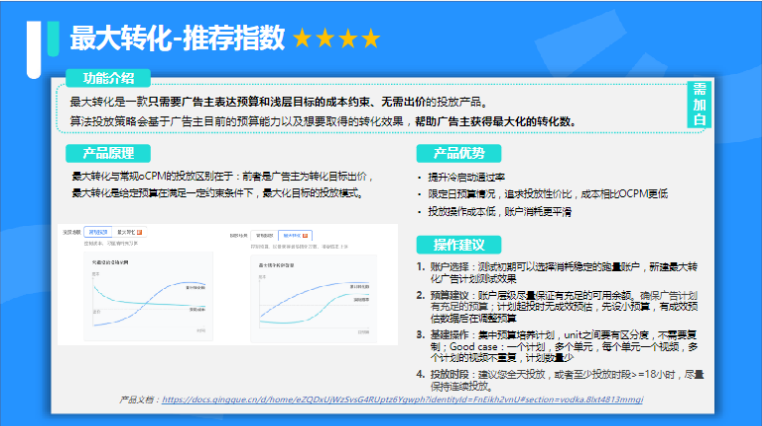Screen dimensions: 762x426
Task: Click the second star in the rating
Action: click(x=326, y=39)
